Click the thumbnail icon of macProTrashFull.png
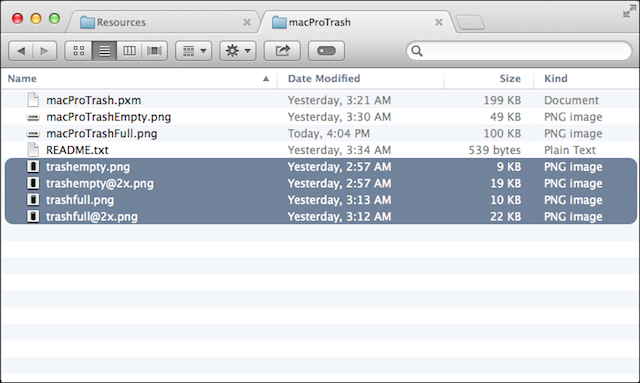The height and width of the screenshot is (383, 640). (x=33, y=134)
